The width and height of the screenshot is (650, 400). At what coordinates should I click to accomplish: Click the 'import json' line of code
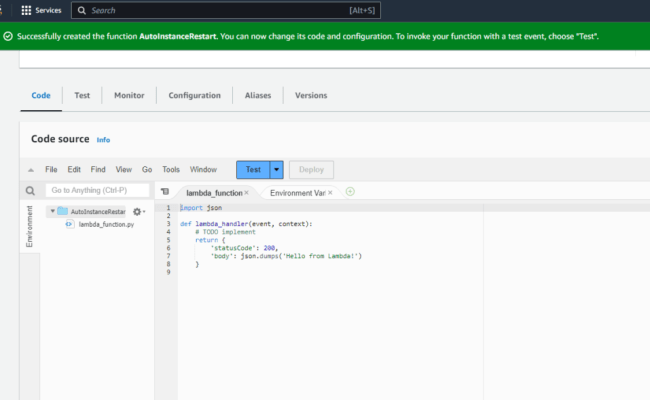201,208
